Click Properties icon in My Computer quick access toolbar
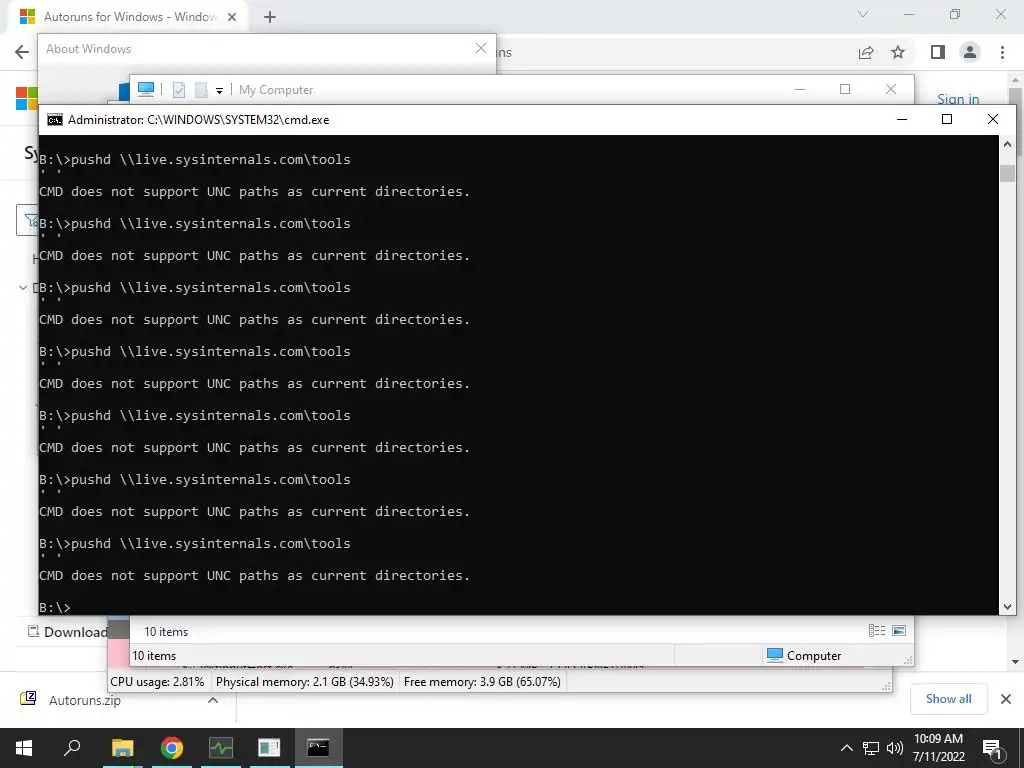 pyautogui.click(x=179, y=89)
